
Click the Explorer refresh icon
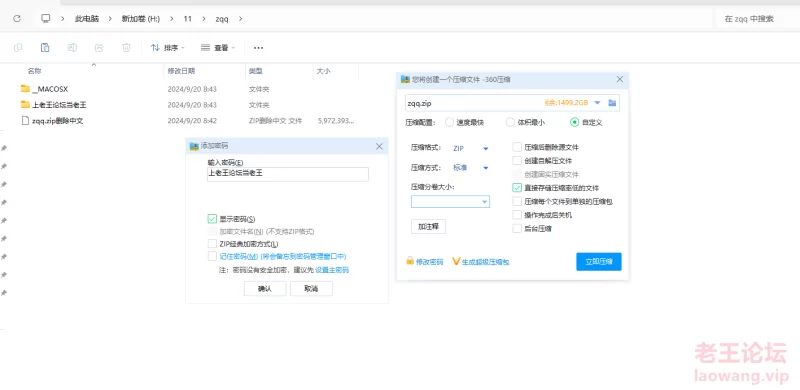(17, 18)
